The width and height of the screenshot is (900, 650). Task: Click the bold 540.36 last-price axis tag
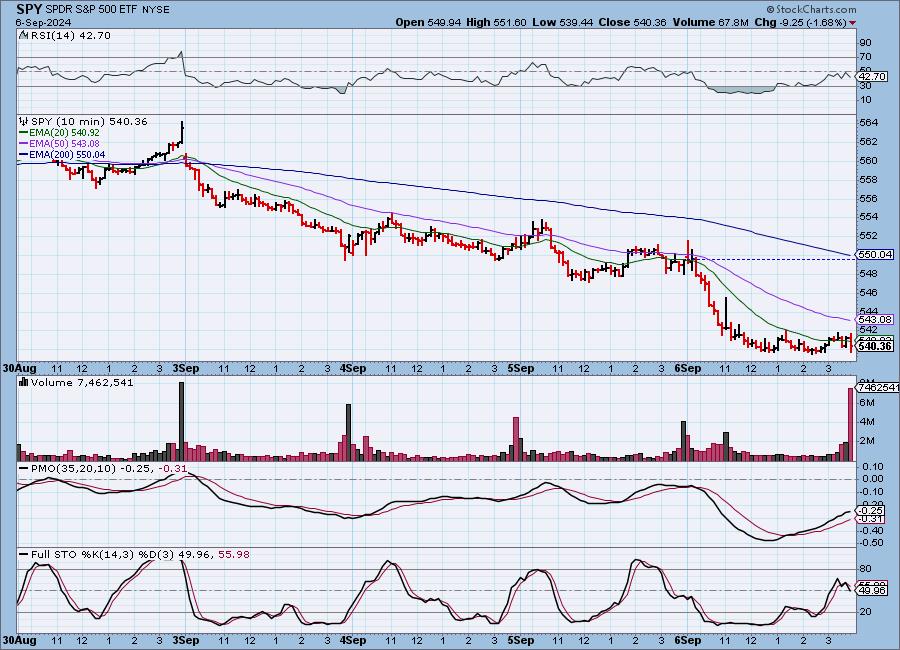pos(875,346)
